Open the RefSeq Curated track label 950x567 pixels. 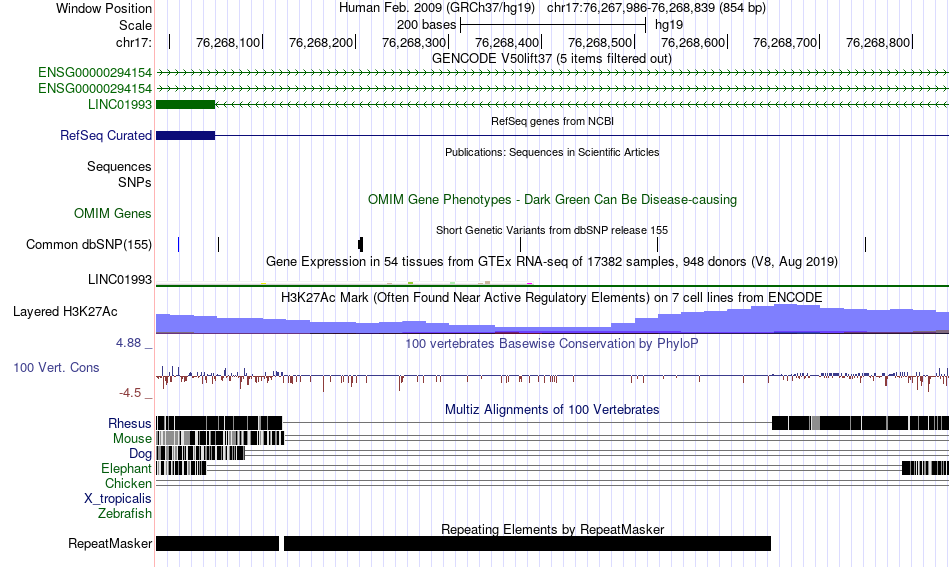105,136
